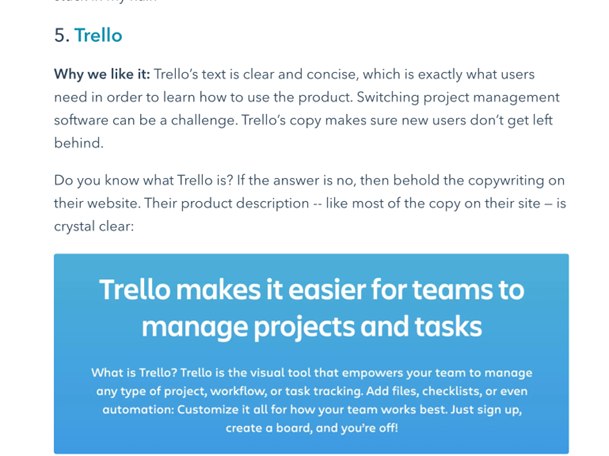This screenshot has width=609, height=456.
Task: Click the word "behind." ending the first paragraph
Action: point(78,143)
